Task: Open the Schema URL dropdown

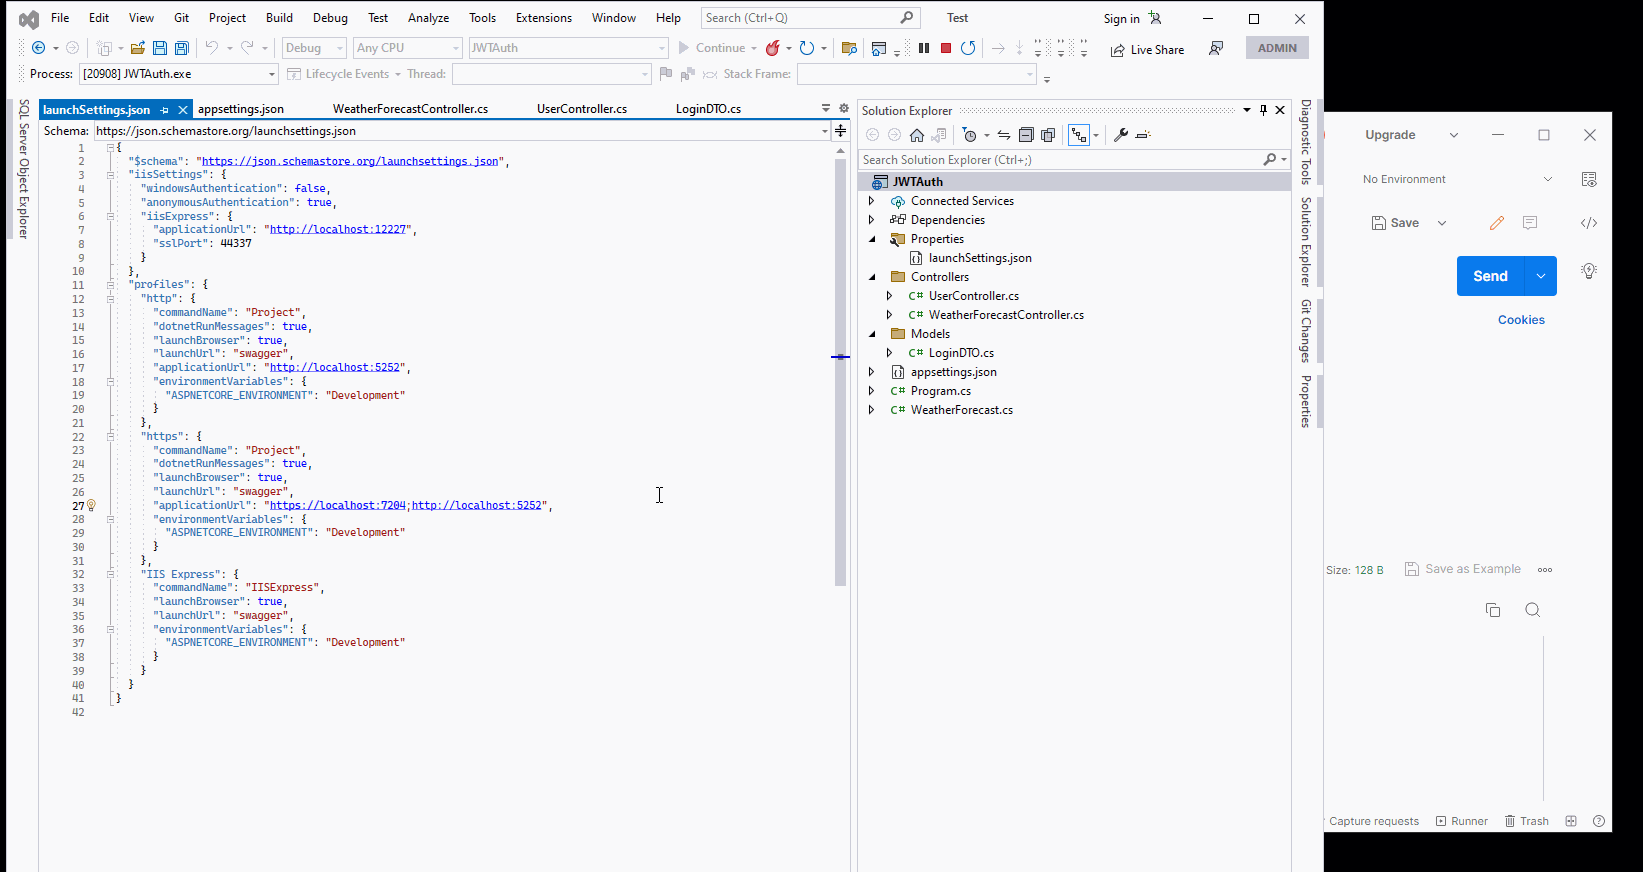Action: coord(824,131)
